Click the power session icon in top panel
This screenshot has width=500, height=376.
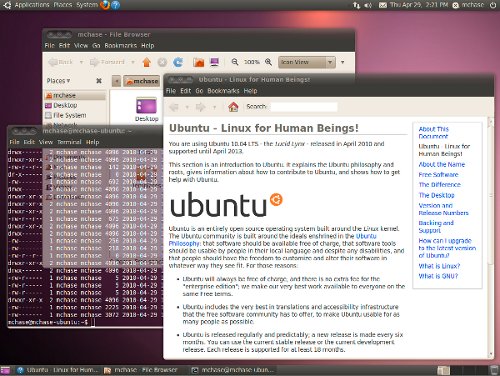click(493, 5)
